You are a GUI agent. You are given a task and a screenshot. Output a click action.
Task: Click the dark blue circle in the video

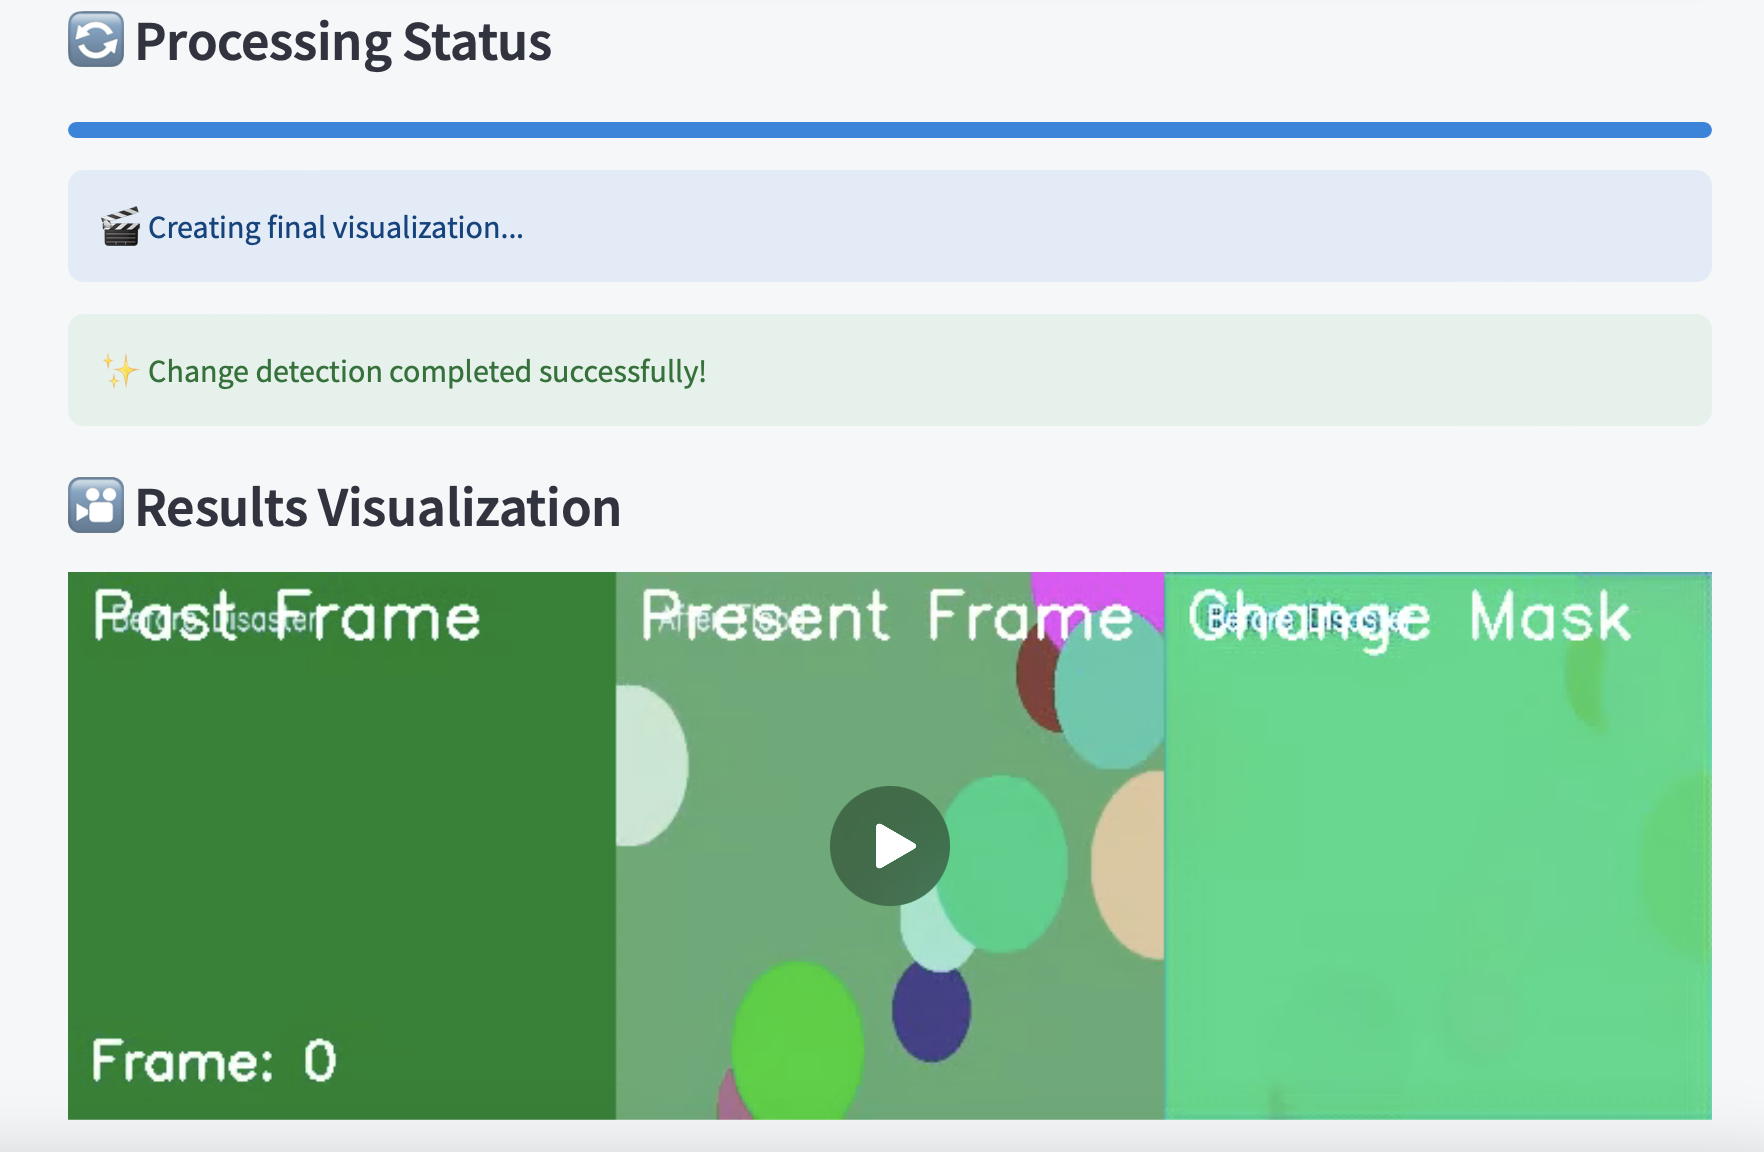click(x=933, y=1013)
